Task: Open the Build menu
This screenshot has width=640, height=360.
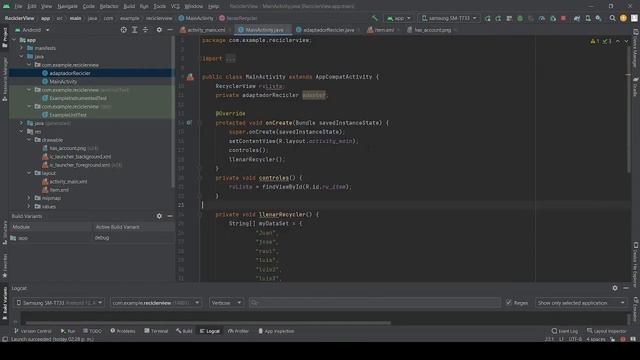Action: tap(129, 6)
